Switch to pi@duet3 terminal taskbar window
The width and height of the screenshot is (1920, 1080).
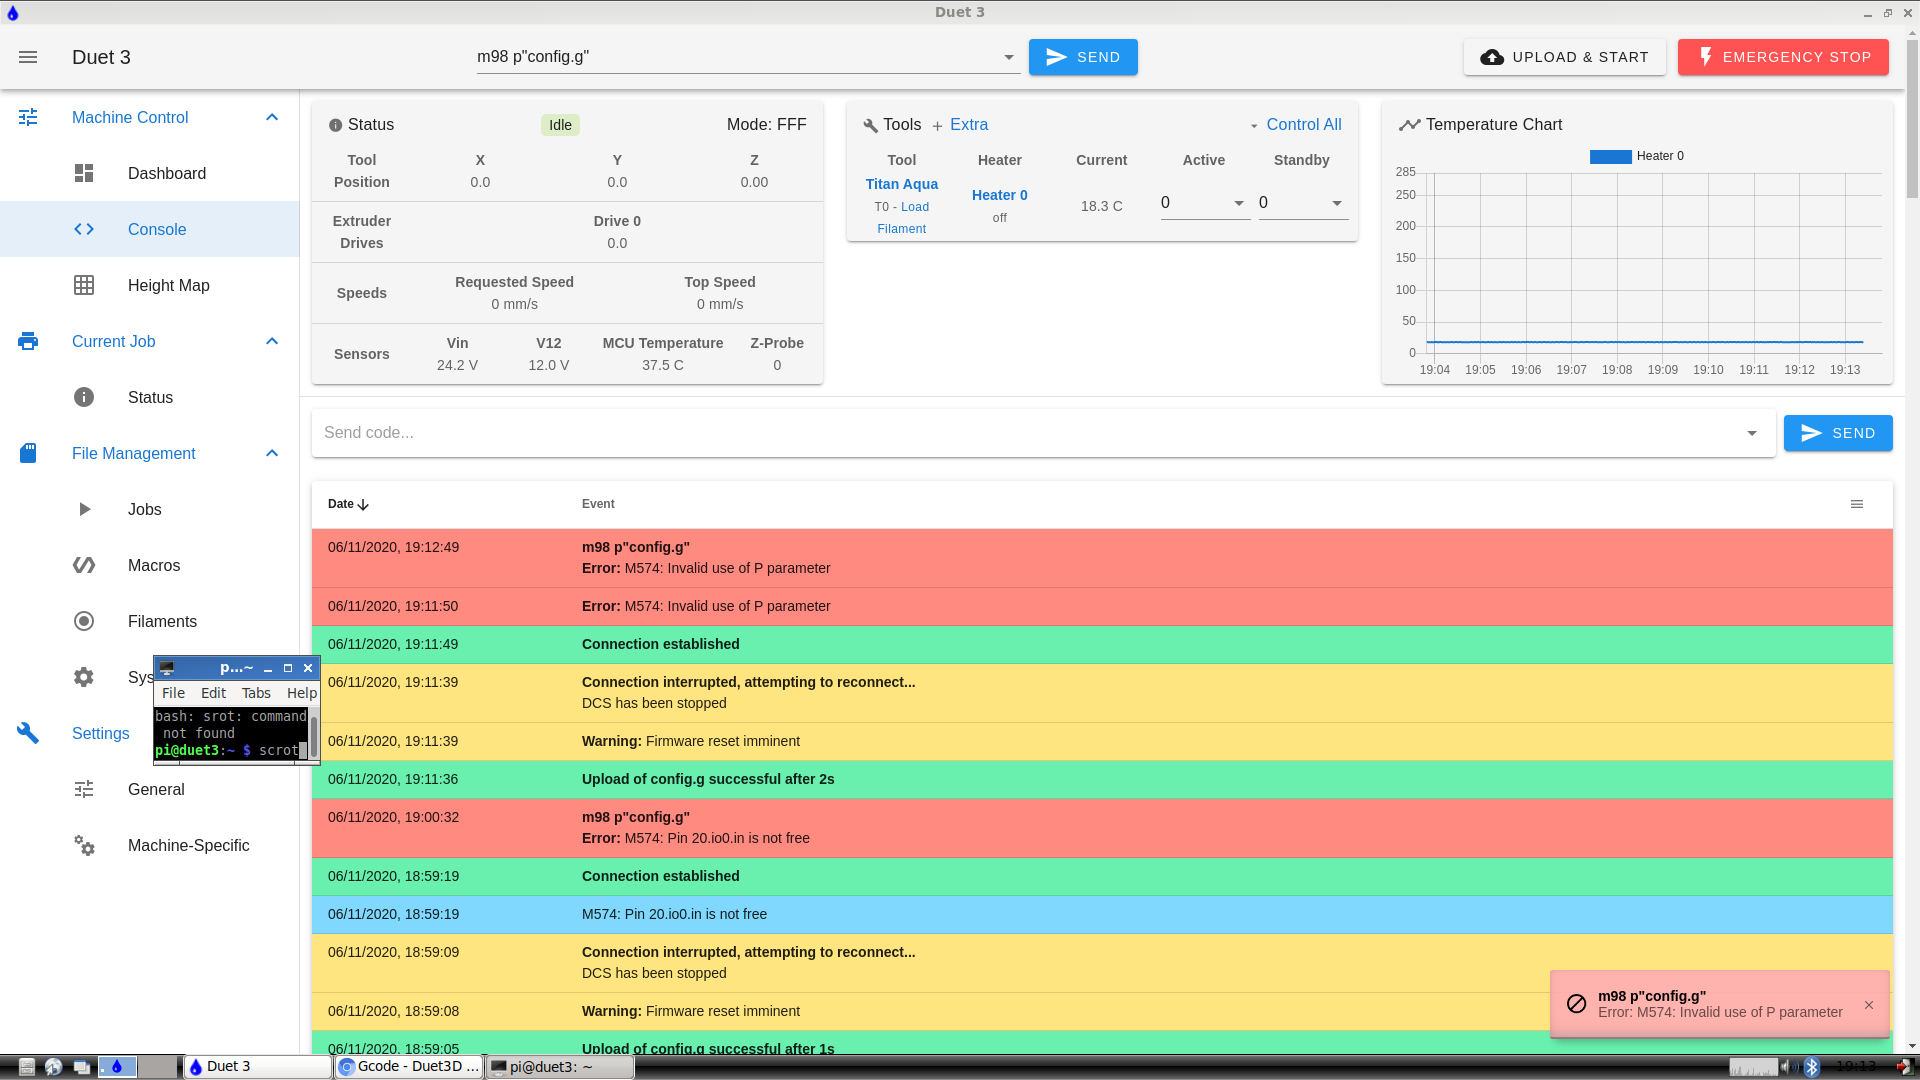pos(560,1067)
